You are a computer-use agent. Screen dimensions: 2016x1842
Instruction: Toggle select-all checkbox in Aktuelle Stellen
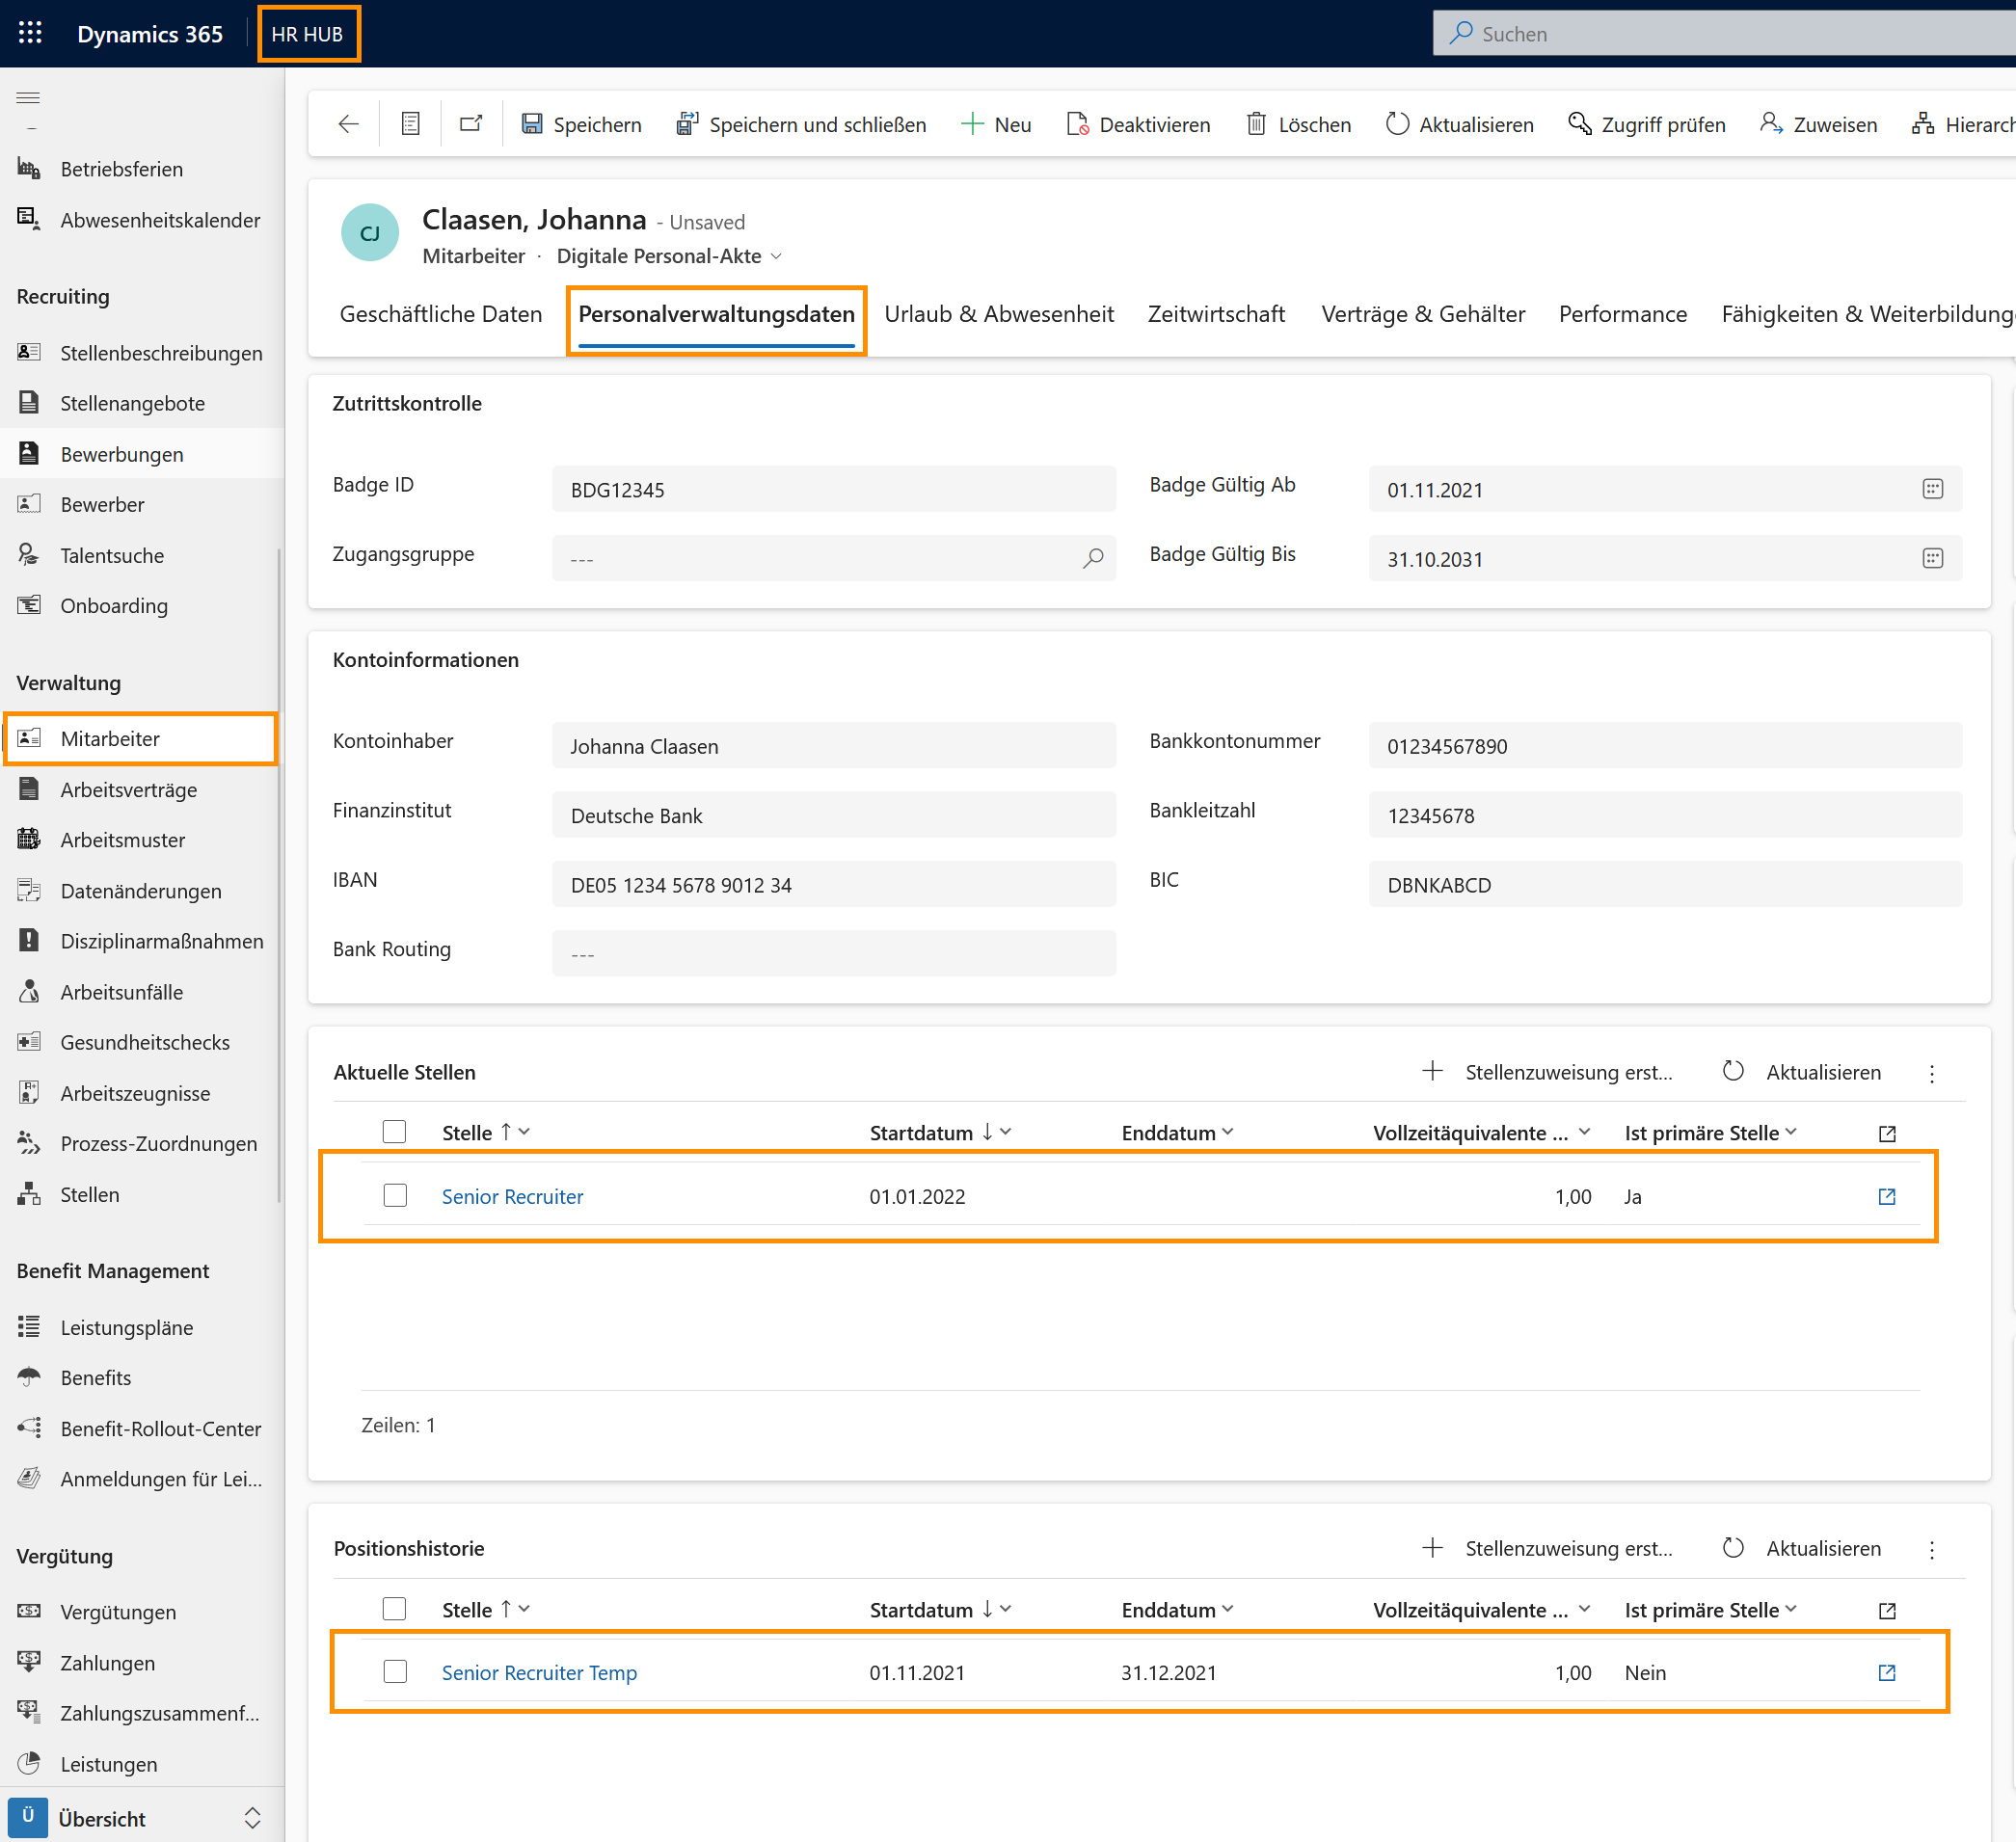coord(394,1132)
